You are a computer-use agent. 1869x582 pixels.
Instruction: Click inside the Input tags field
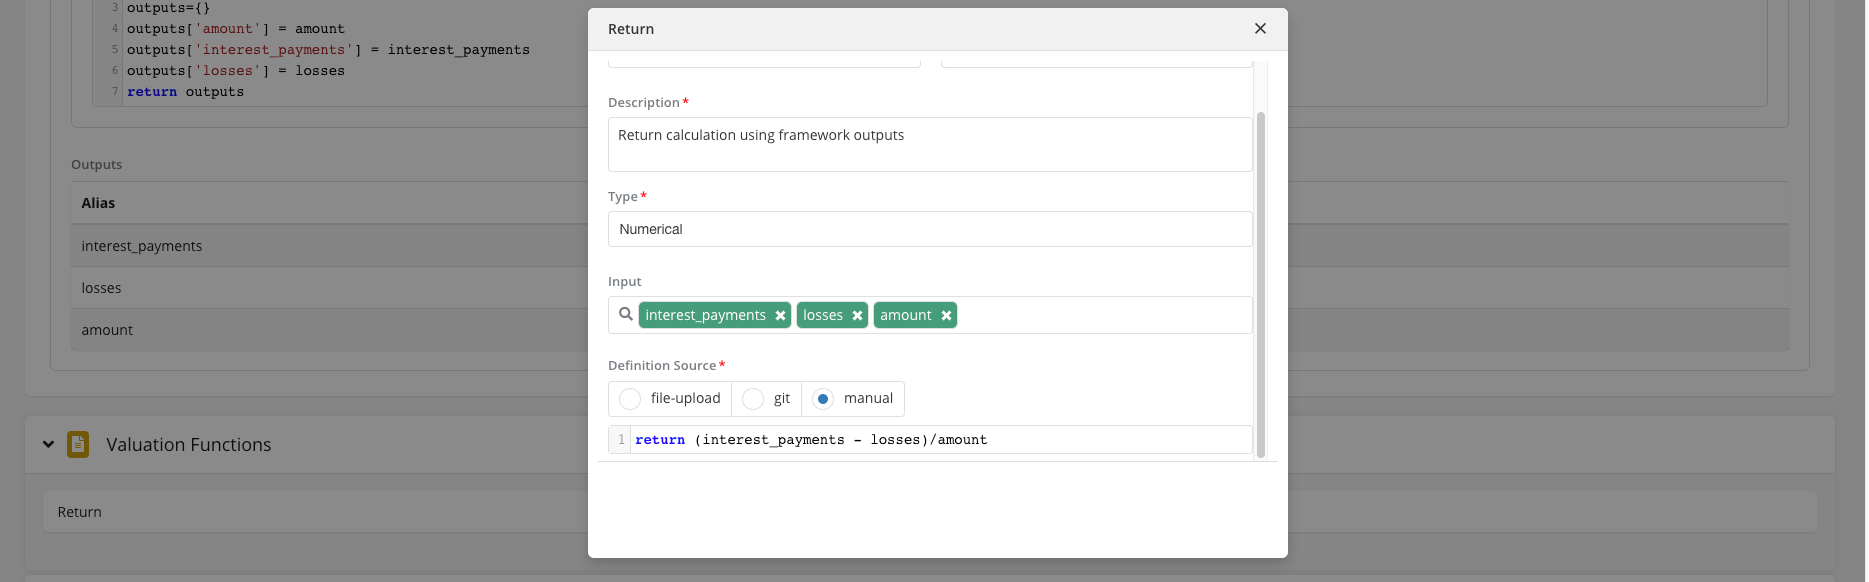tap(1100, 315)
